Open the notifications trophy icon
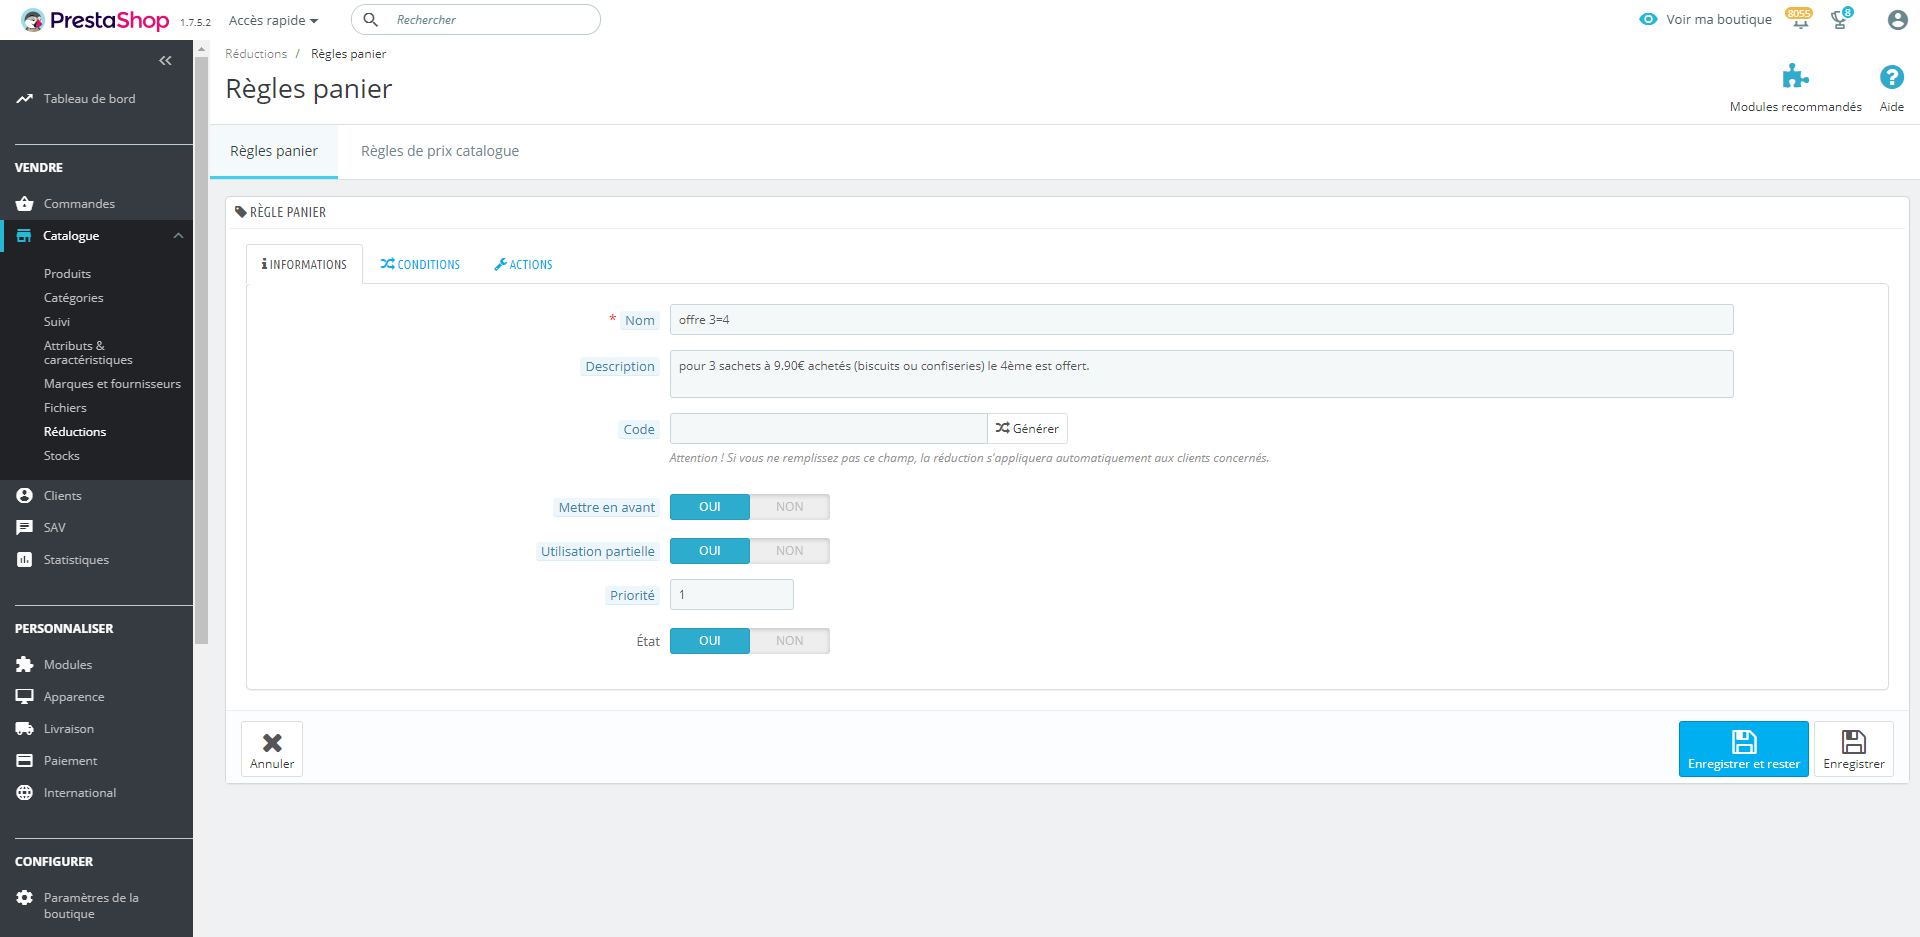Screen dimensions: 1920x937 [x=1841, y=19]
